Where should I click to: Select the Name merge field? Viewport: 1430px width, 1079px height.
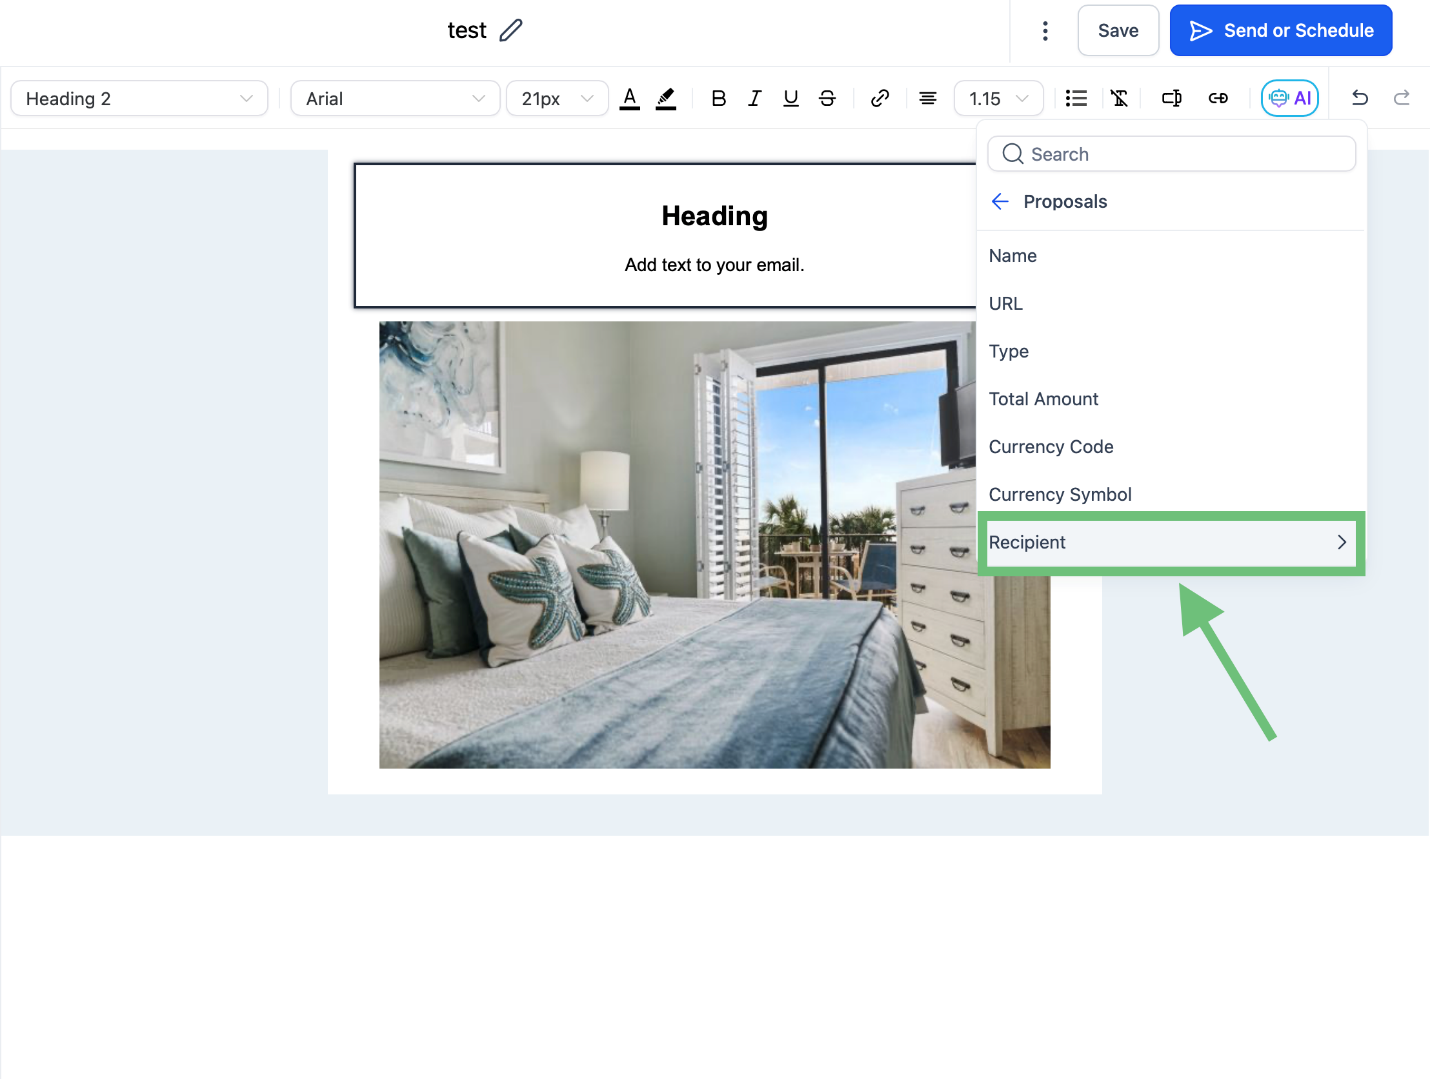point(1171,256)
